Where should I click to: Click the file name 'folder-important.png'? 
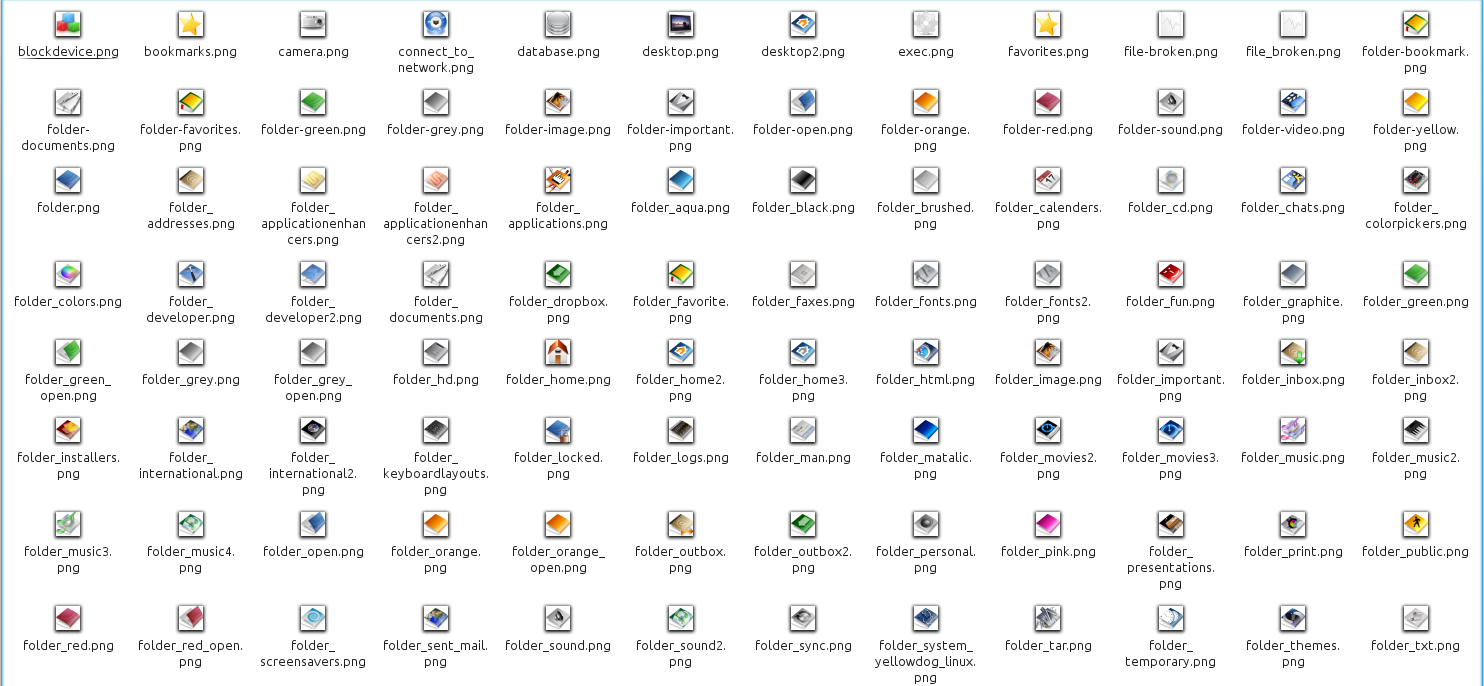click(x=681, y=138)
